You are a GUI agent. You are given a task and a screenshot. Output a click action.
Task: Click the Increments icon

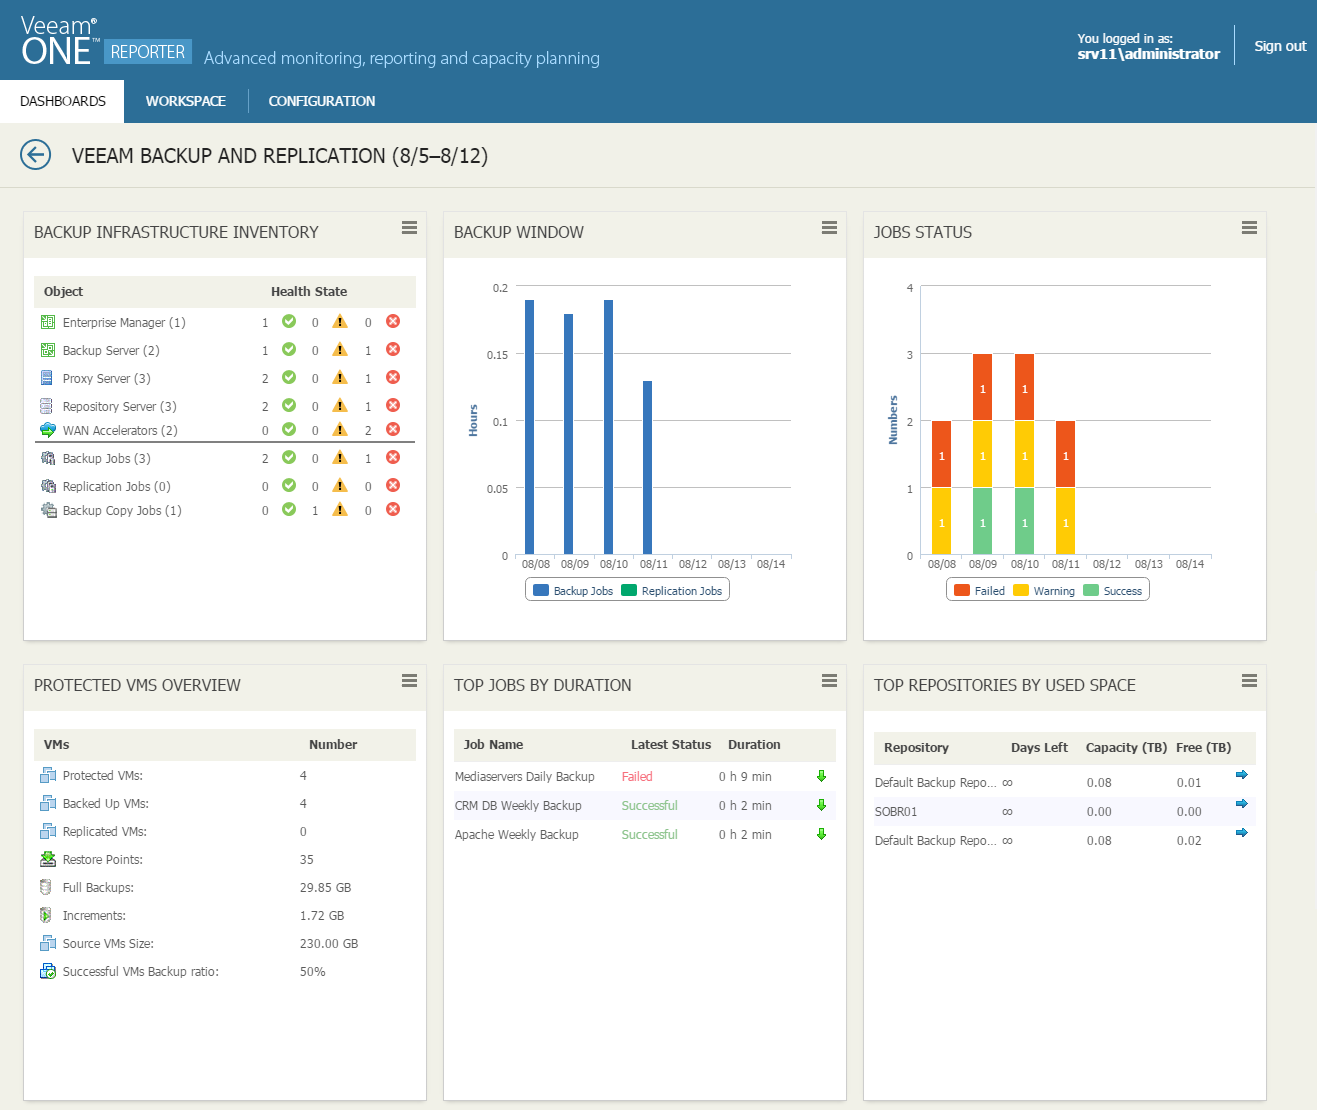[x=46, y=915]
